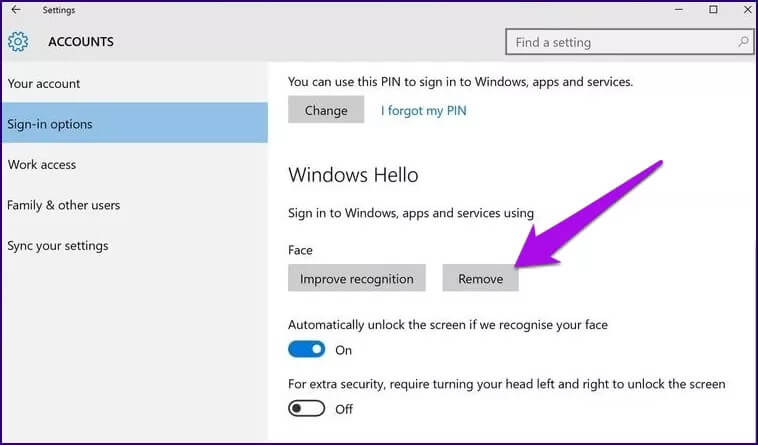Focus the Find a setting search box
The height and width of the screenshot is (445, 758).
[629, 42]
